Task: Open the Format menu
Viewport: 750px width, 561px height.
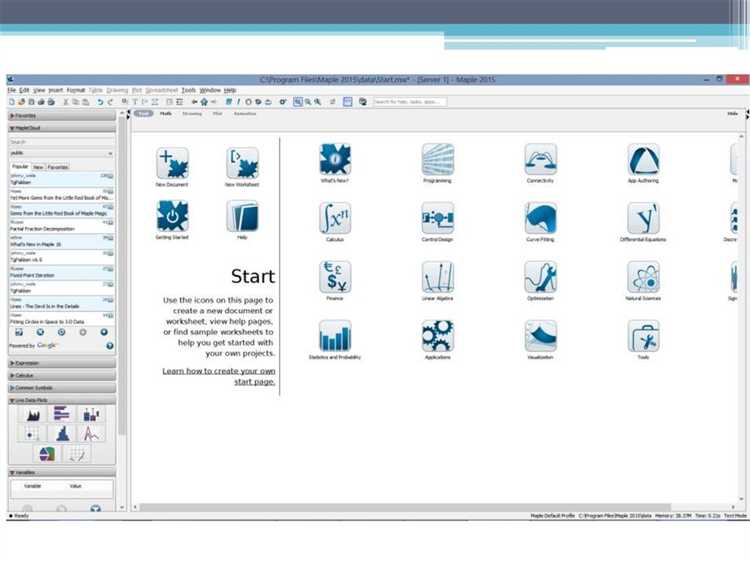Action: coord(76,90)
